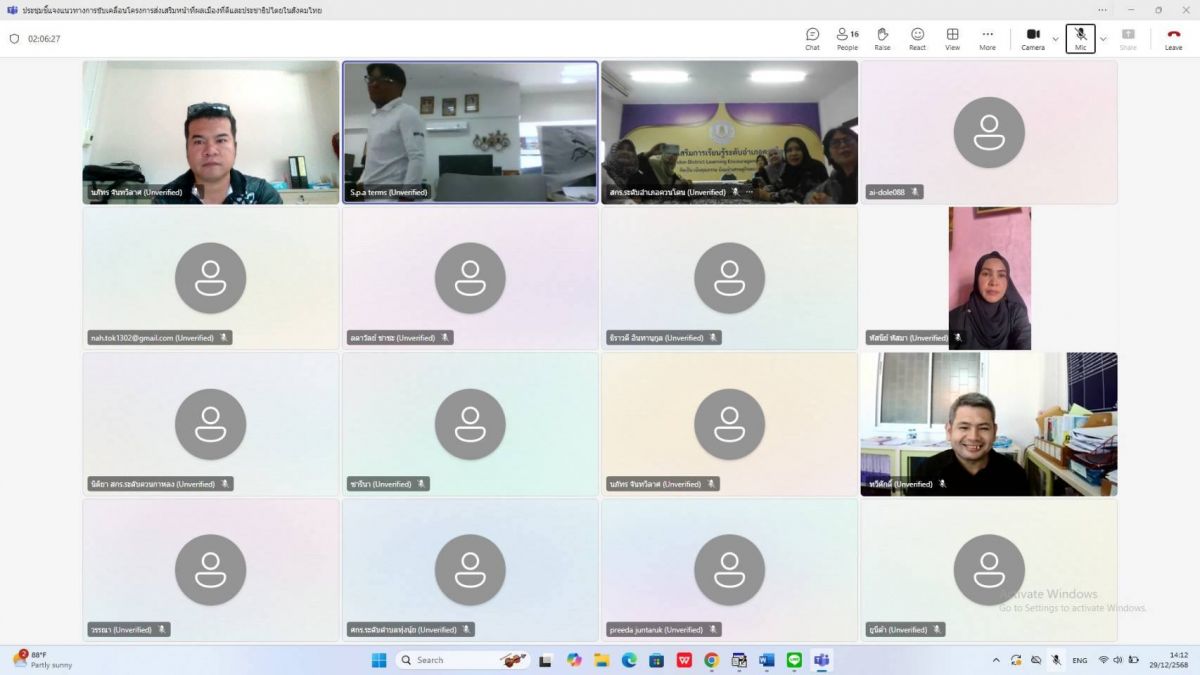This screenshot has width=1200, height=675.
Task: Open the three-dot menu in the title bar
Action: point(1102,10)
